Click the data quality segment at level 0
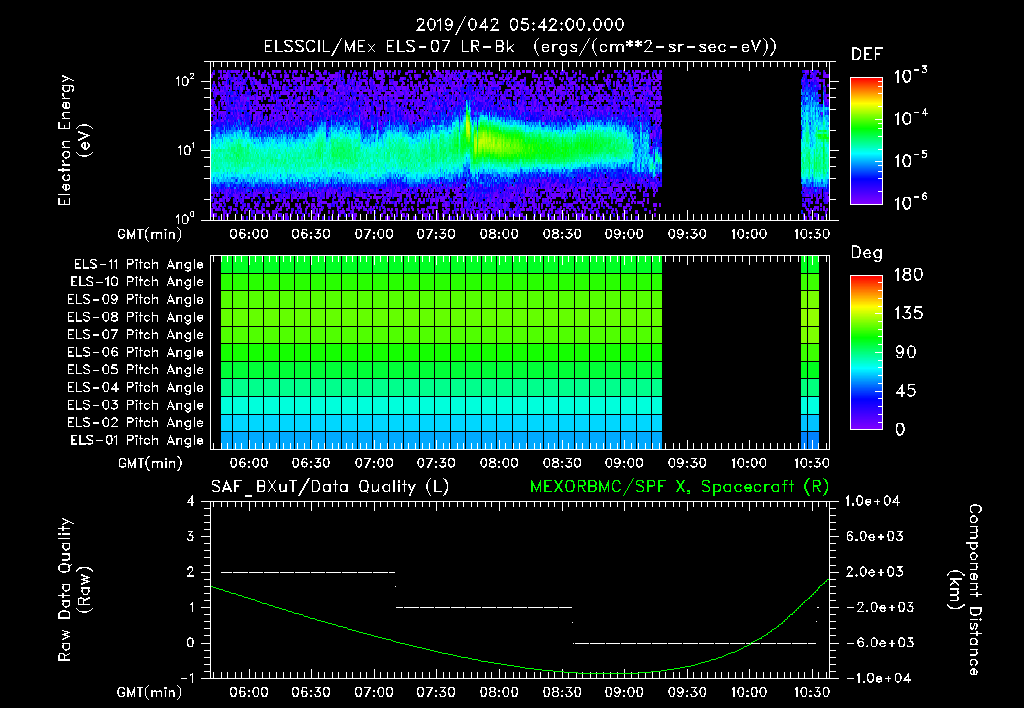 (695, 643)
